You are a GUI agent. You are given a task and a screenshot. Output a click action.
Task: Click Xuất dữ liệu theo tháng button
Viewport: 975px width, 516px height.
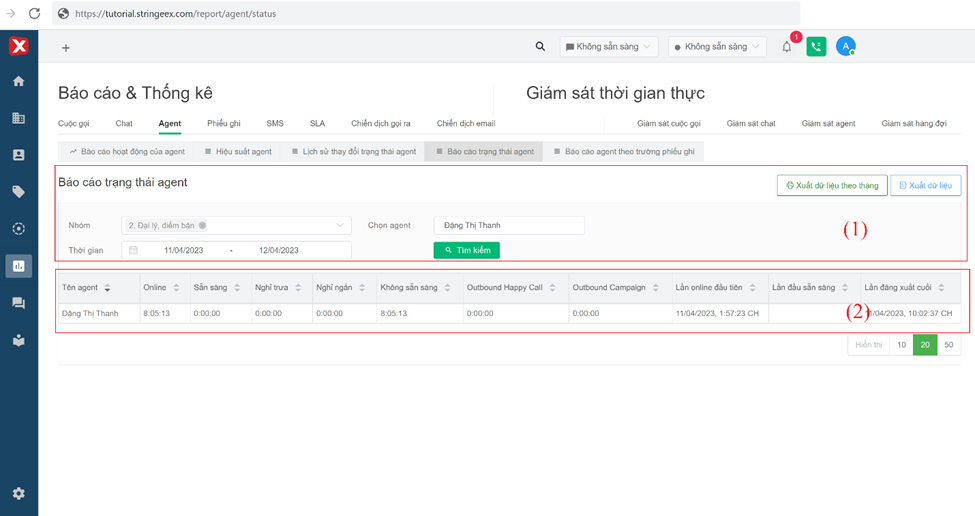click(831, 186)
